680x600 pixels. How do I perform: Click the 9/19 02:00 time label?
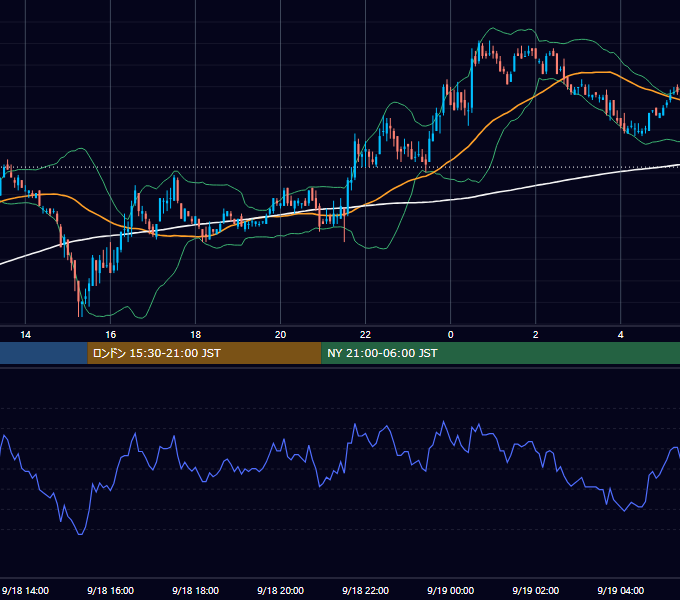(535, 590)
